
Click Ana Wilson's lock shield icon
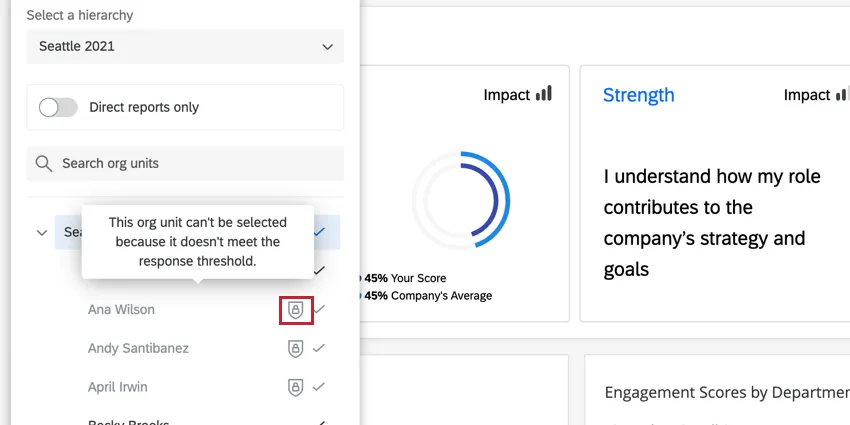click(295, 310)
